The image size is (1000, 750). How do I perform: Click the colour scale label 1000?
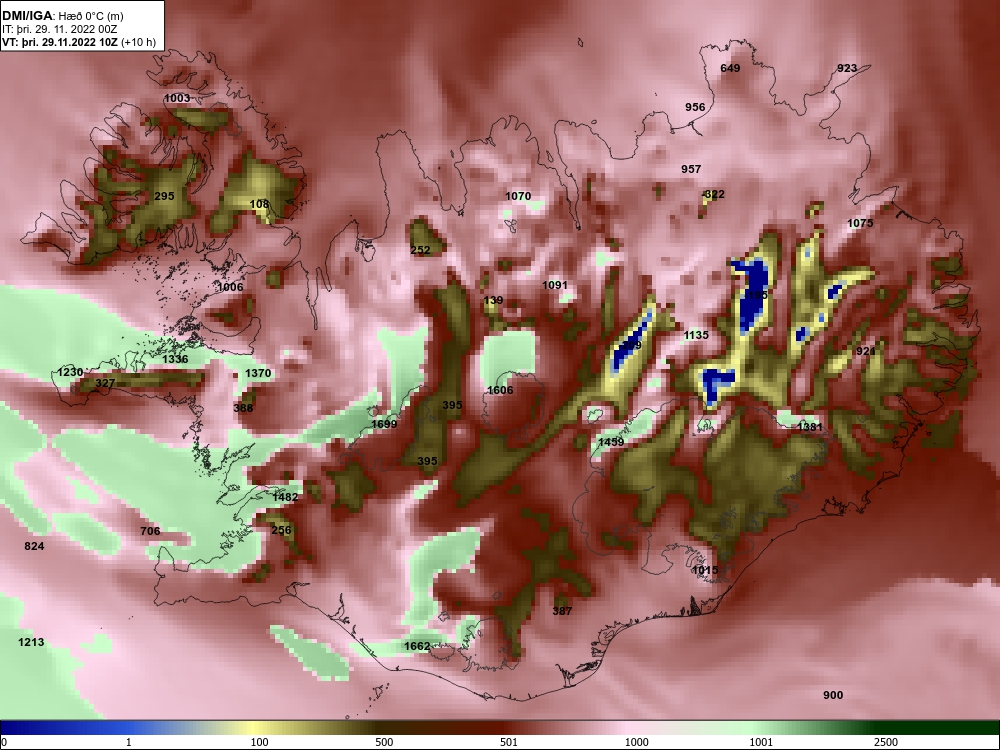637,742
